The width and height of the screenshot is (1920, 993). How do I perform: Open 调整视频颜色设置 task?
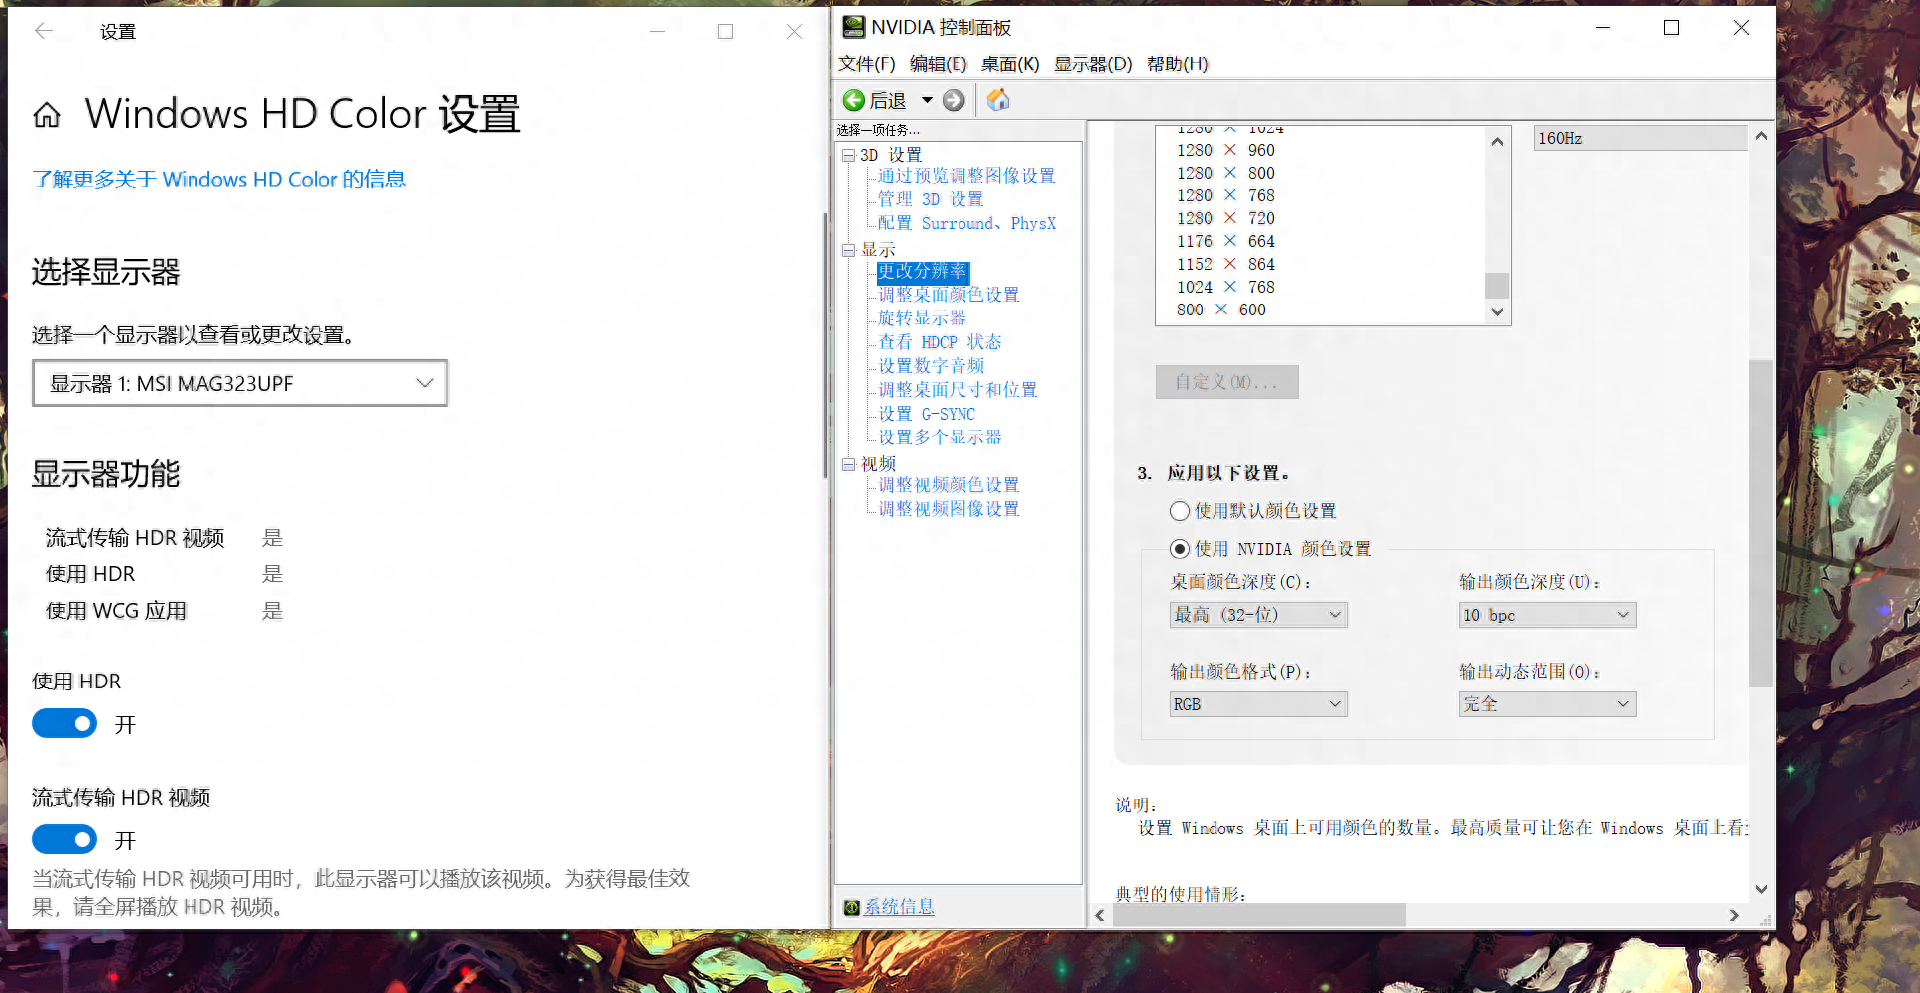click(948, 485)
